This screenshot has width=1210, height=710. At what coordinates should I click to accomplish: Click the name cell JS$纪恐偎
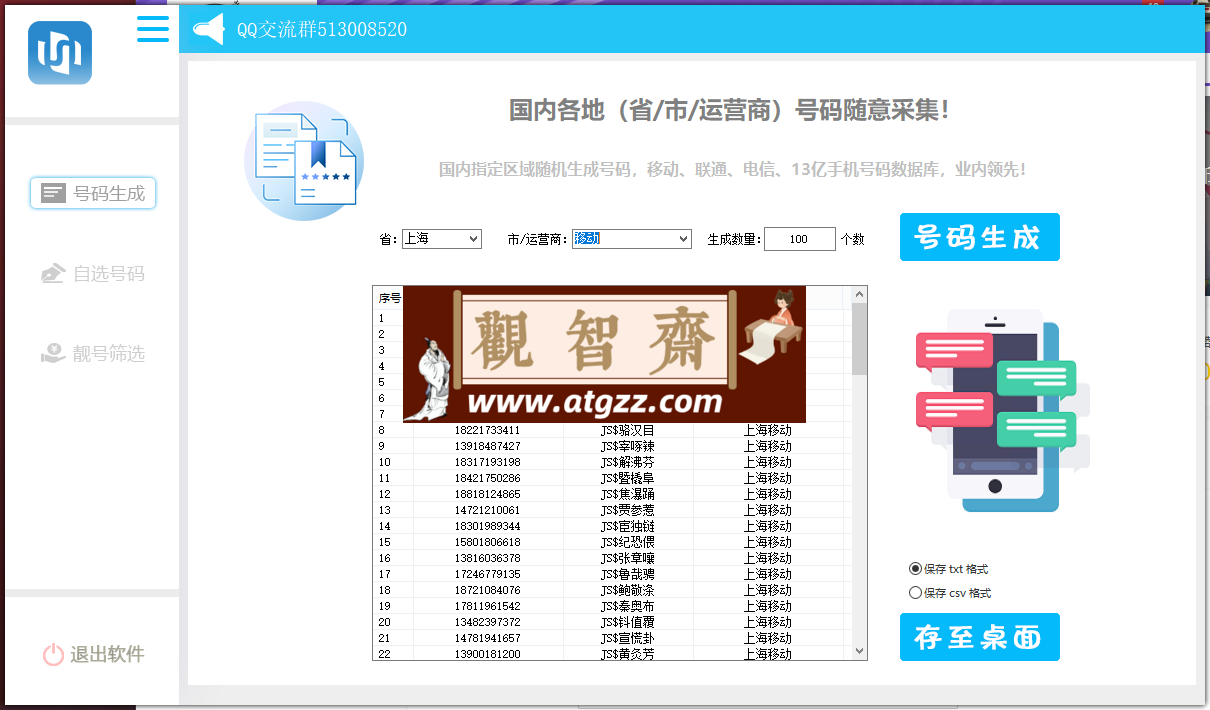tap(627, 542)
